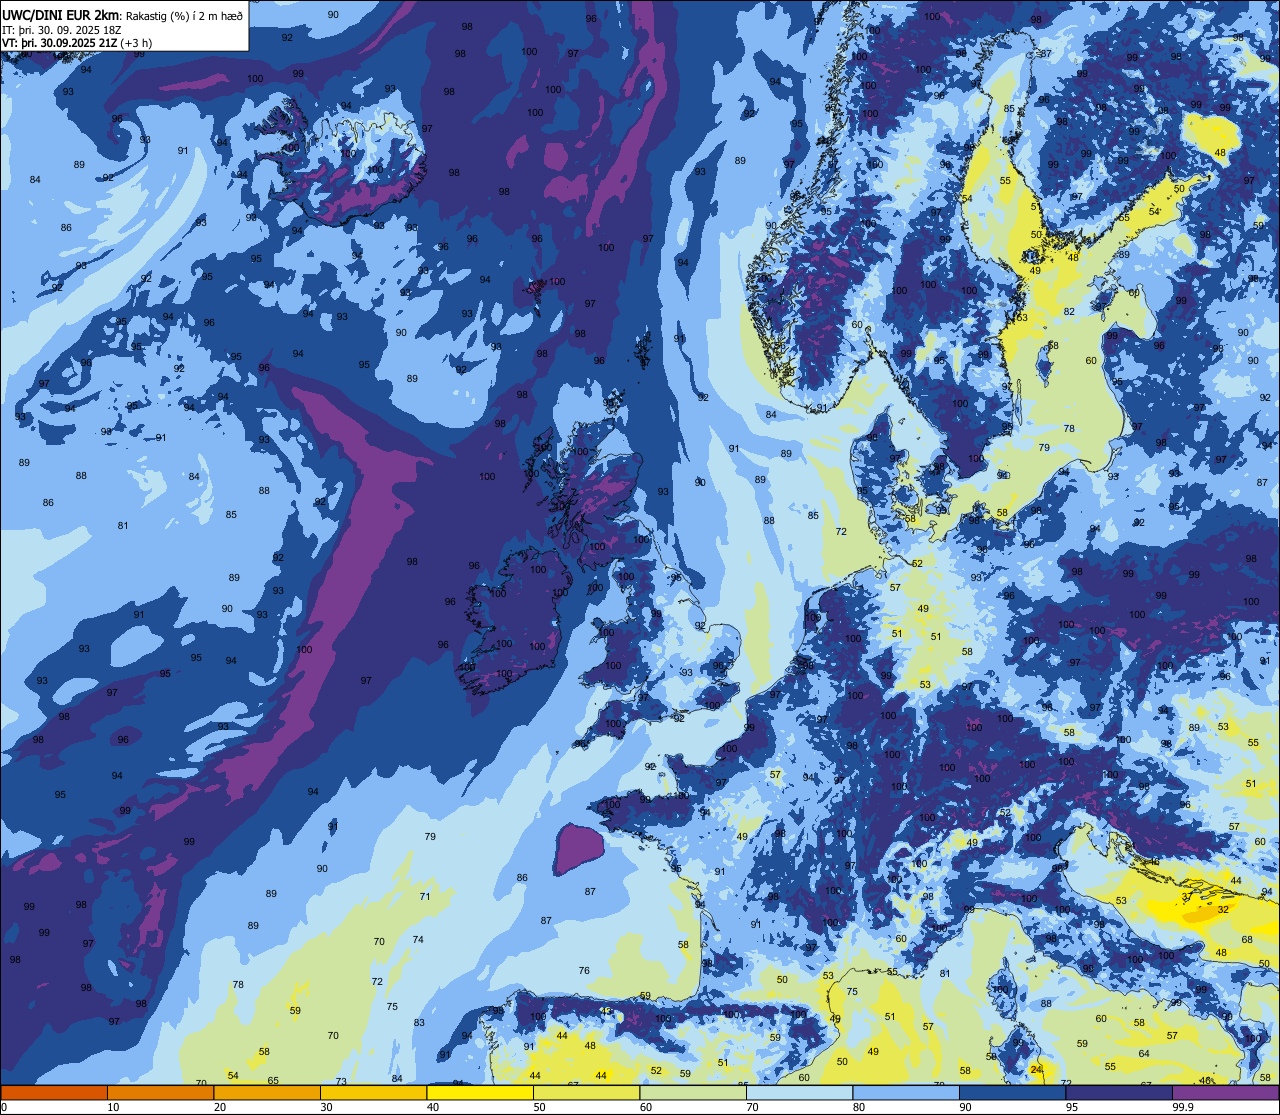
Task: Click the 'VT: þri. 30.09.2025 21Z (+3 h)' line
Action: pyautogui.click(x=77, y=43)
